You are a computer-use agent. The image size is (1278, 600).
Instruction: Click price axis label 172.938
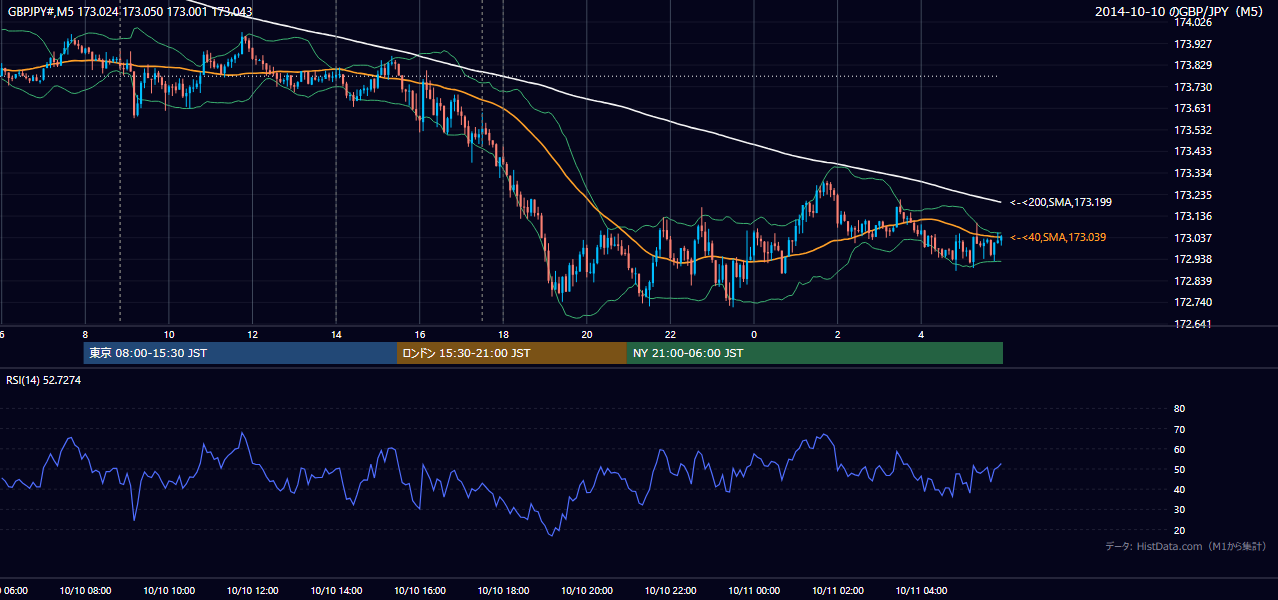(1193, 259)
